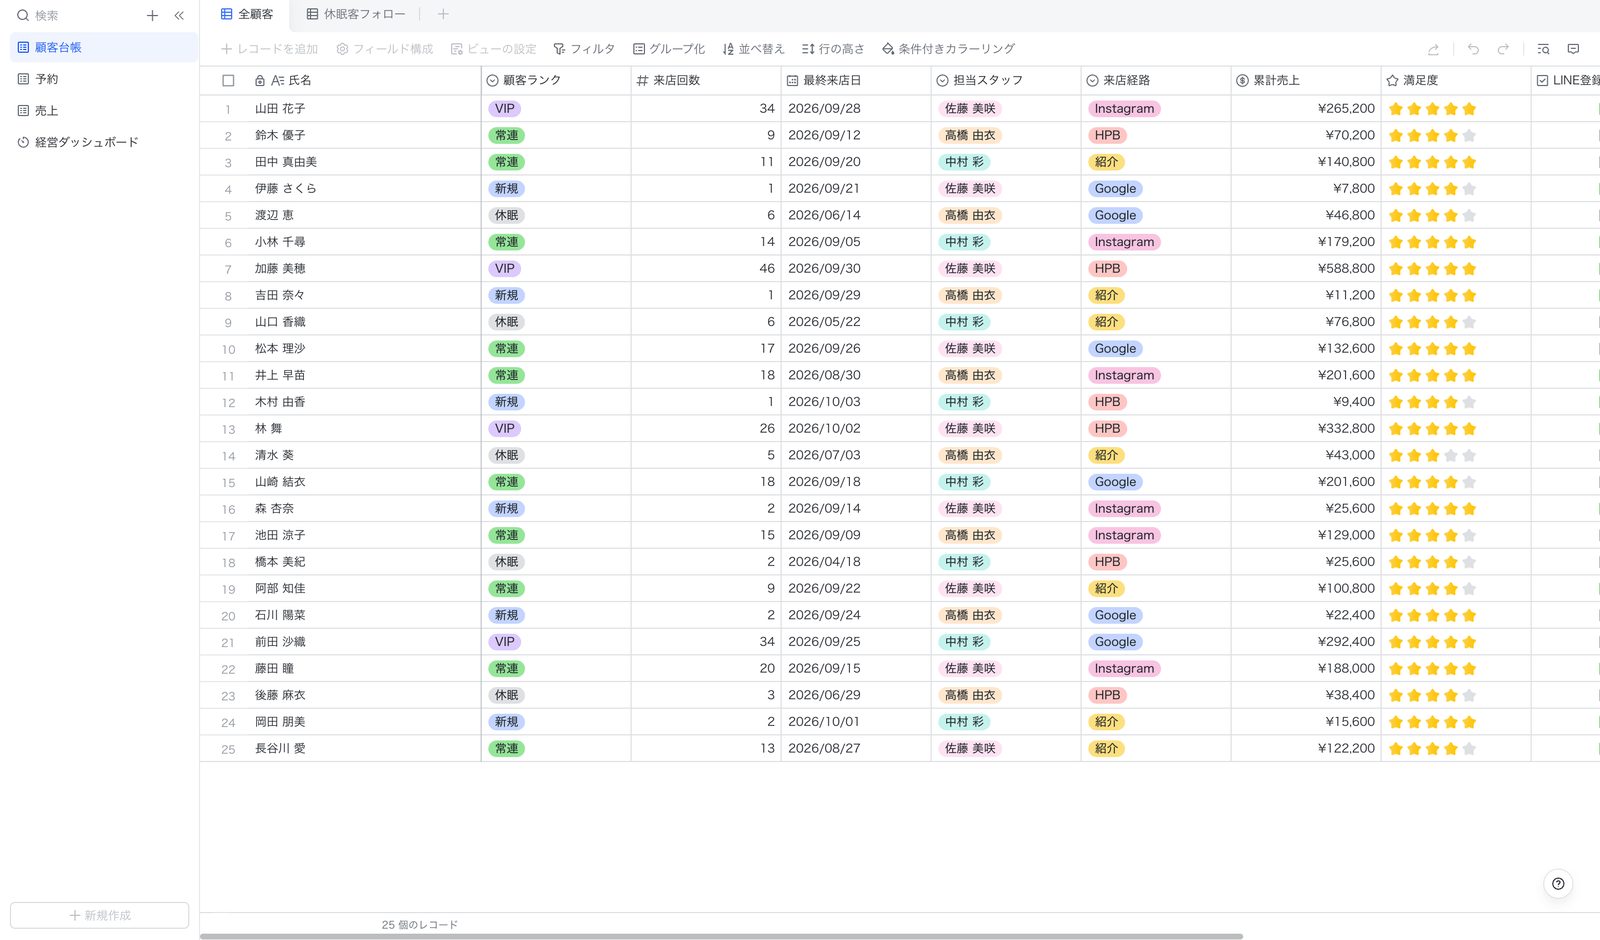This screenshot has width=1600, height=940.
Task: Open フィルタ in the toolbar
Action: pyautogui.click(x=584, y=49)
